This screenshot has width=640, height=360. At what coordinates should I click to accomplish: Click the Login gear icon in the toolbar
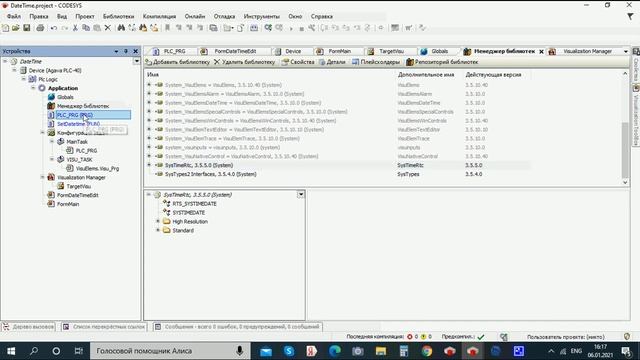click(268, 28)
